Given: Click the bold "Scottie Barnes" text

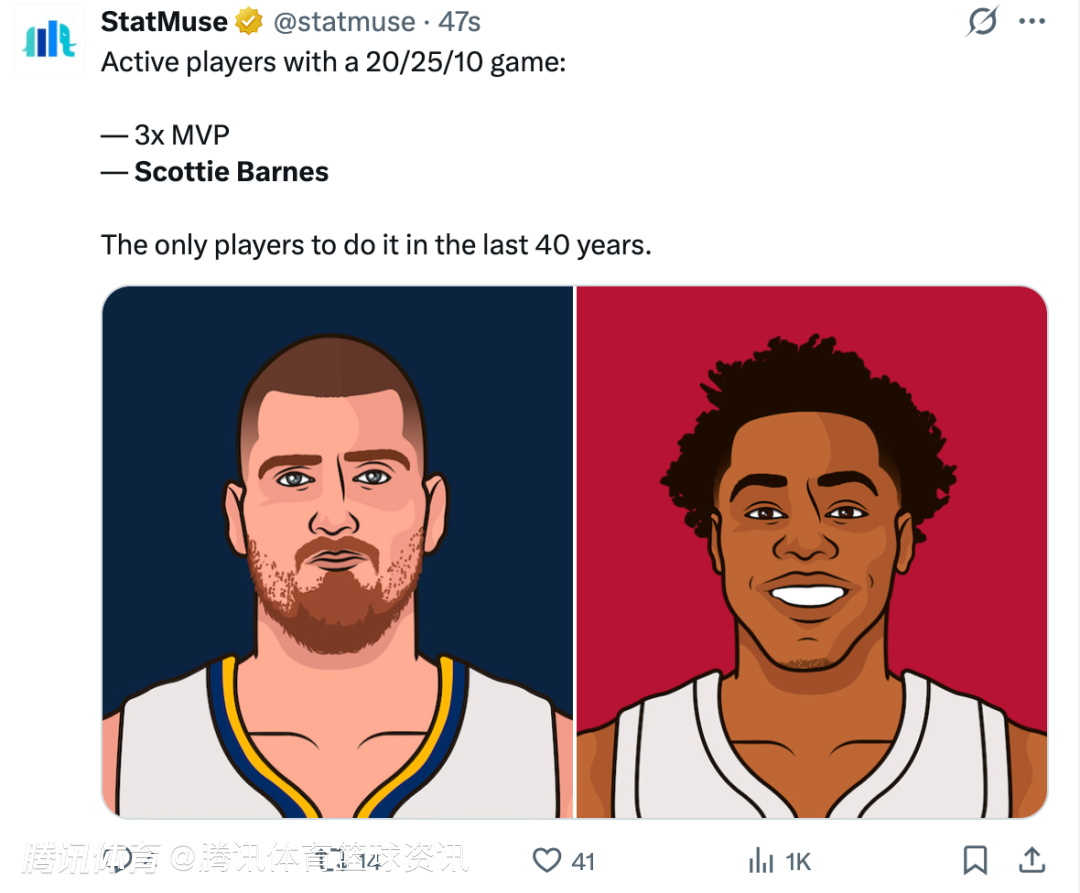Looking at the screenshot, I should pos(231,172).
